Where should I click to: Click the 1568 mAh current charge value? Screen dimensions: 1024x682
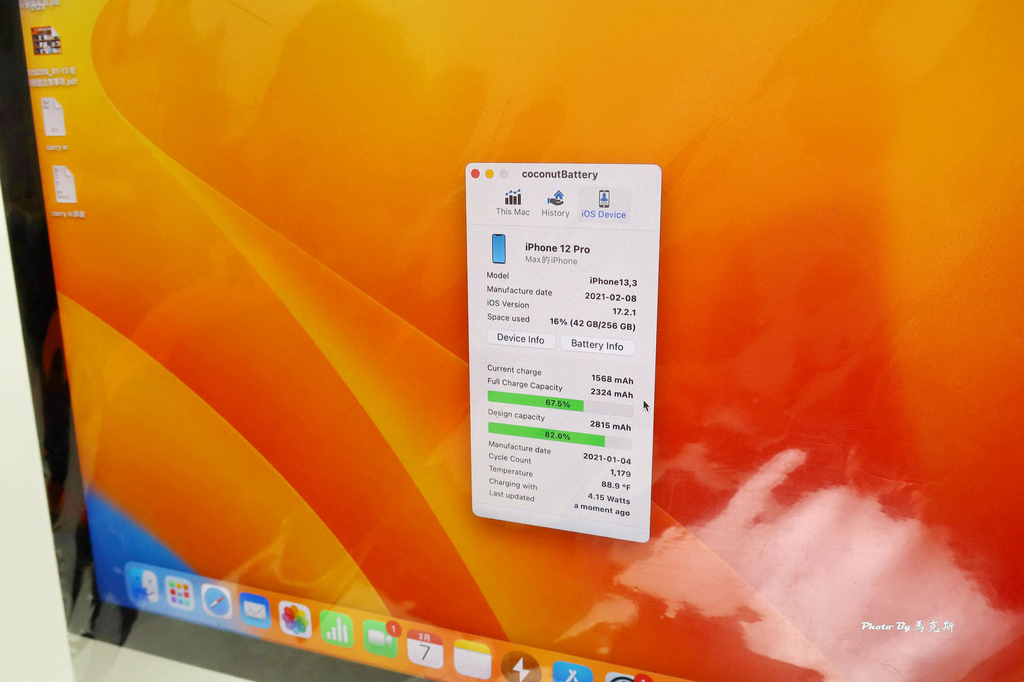612,379
